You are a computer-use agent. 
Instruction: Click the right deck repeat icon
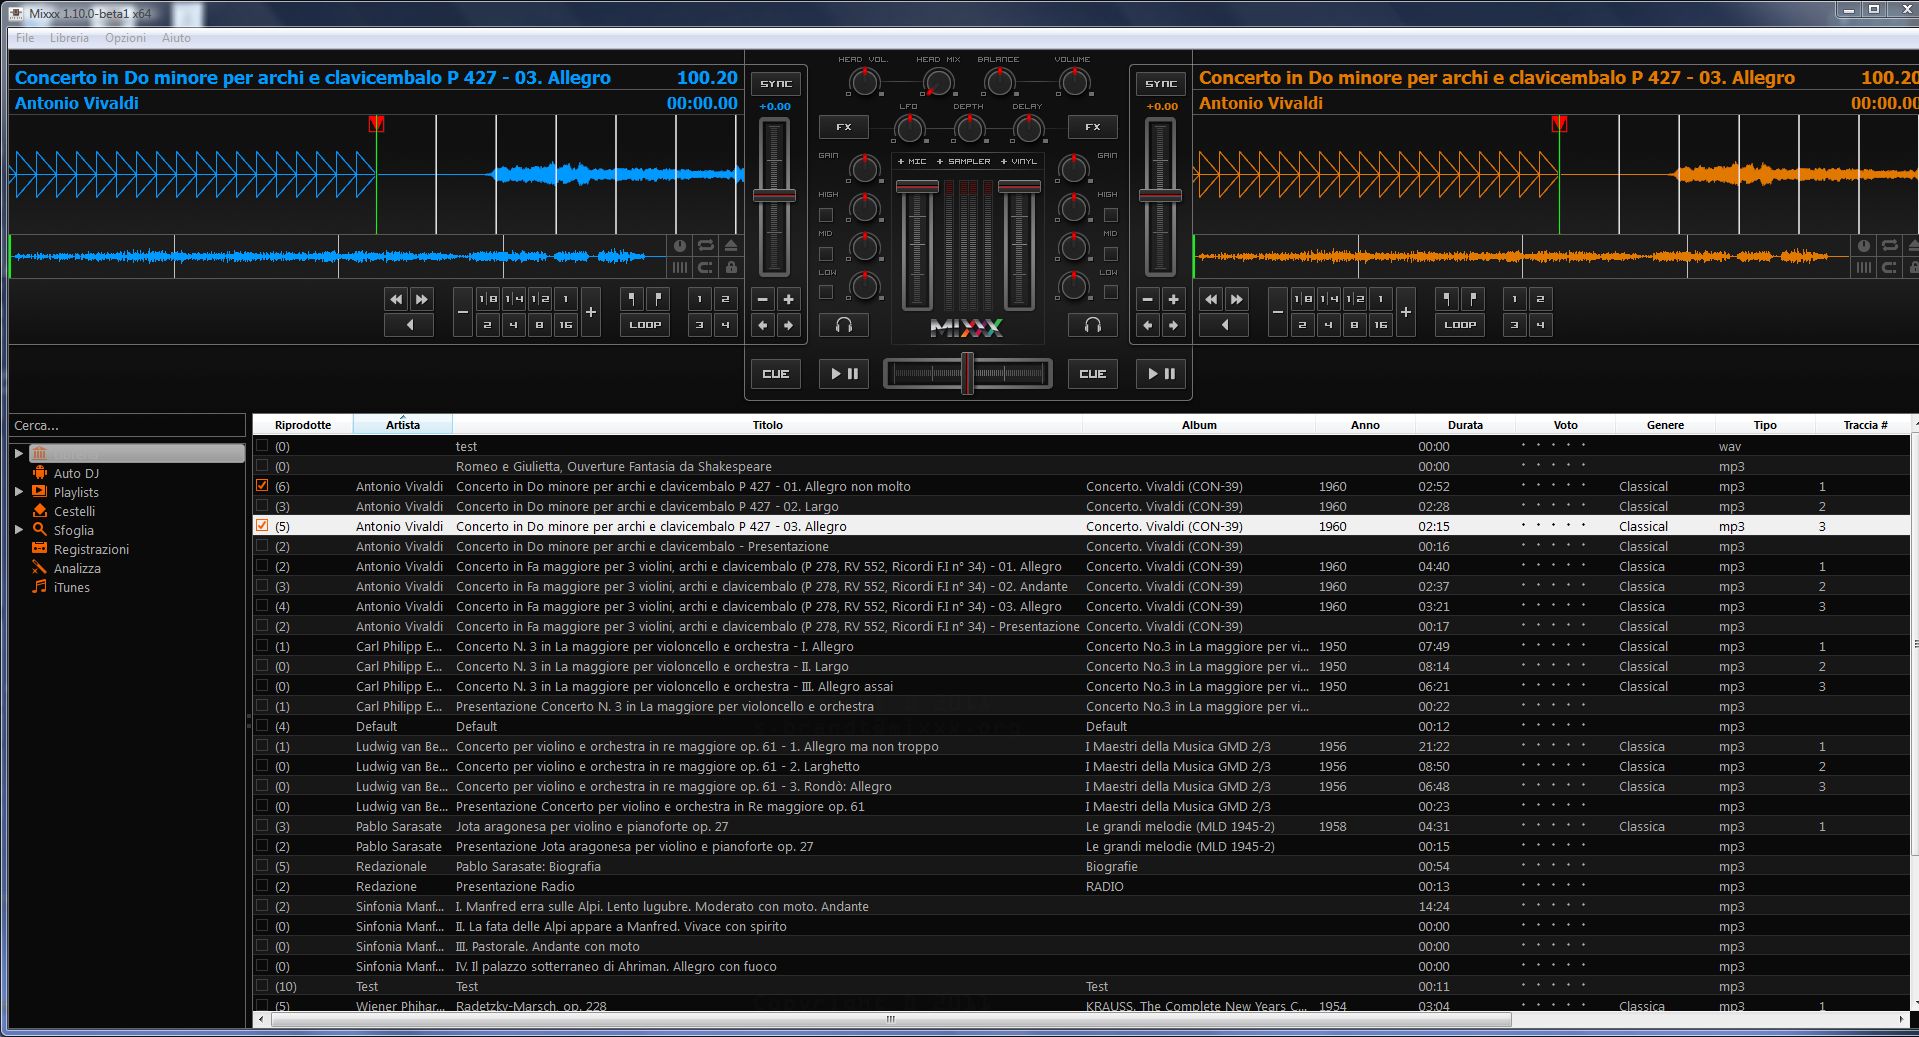click(1889, 246)
